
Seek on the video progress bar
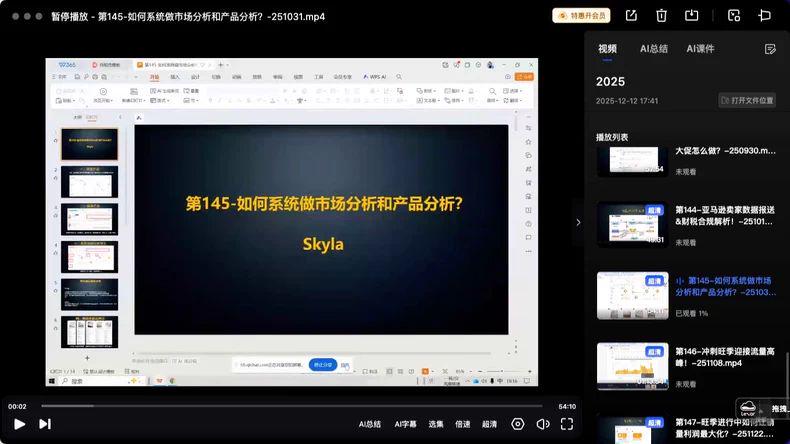click(292, 405)
